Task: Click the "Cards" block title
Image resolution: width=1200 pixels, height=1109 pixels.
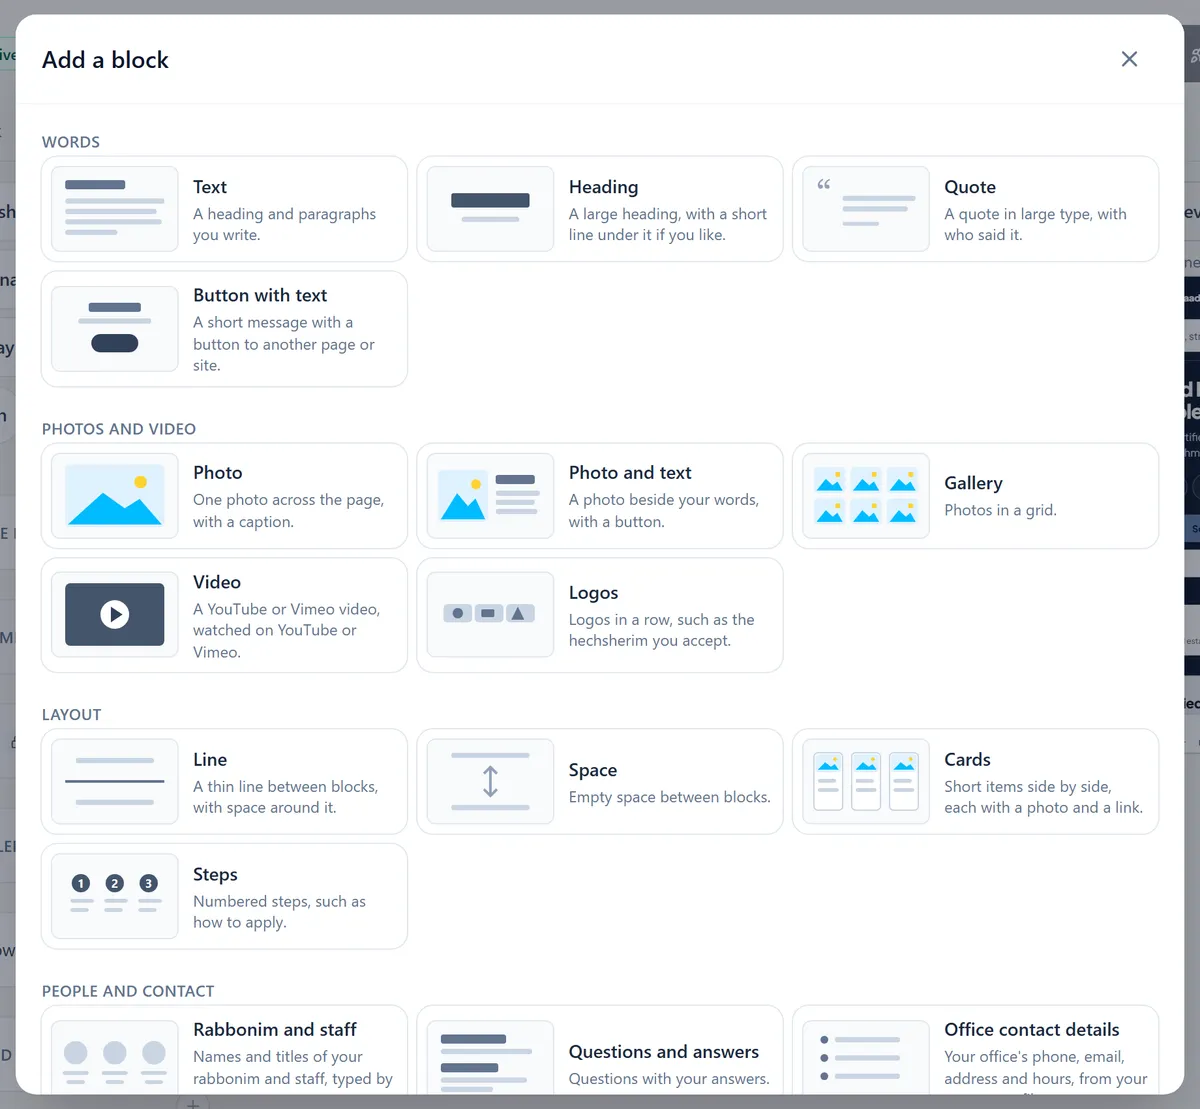Action: (967, 759)
